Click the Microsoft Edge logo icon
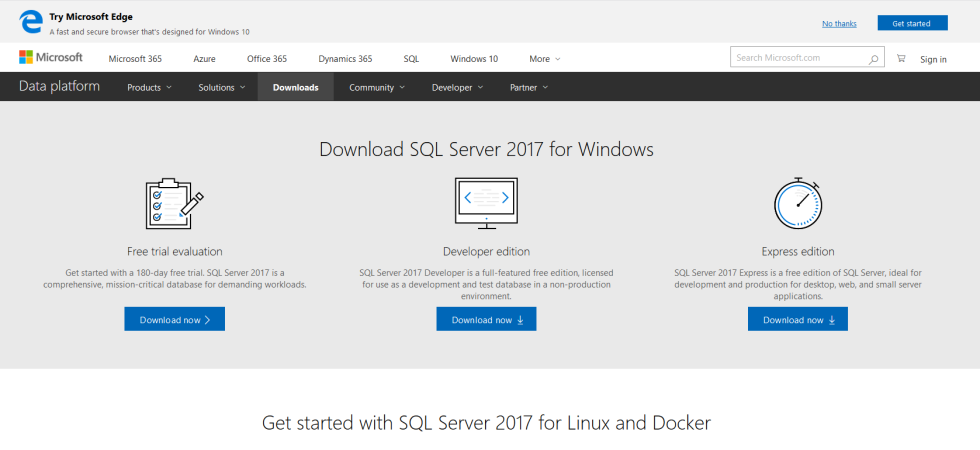 (32, 22)
